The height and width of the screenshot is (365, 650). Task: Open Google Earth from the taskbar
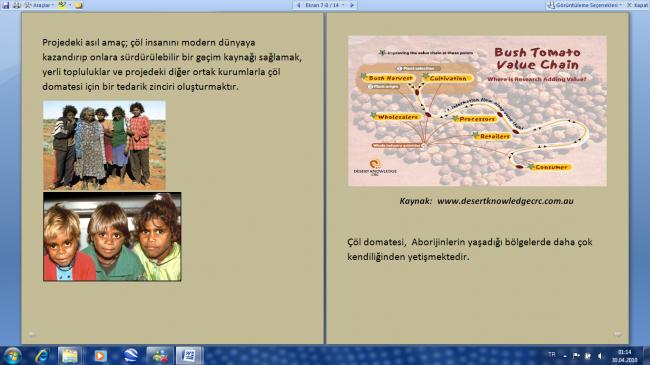tap(131, 356)
